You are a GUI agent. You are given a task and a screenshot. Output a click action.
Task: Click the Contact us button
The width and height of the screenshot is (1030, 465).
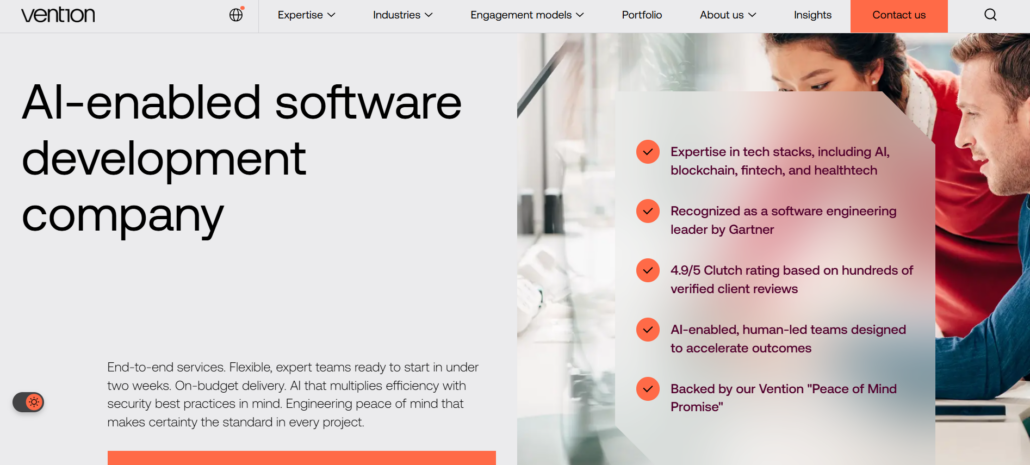click(x=899, y=16)
